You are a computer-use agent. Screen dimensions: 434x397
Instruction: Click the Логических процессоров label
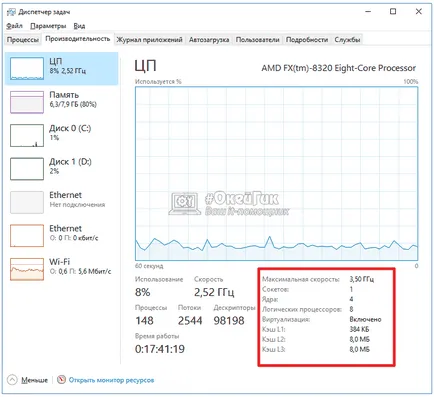point(302,309)
